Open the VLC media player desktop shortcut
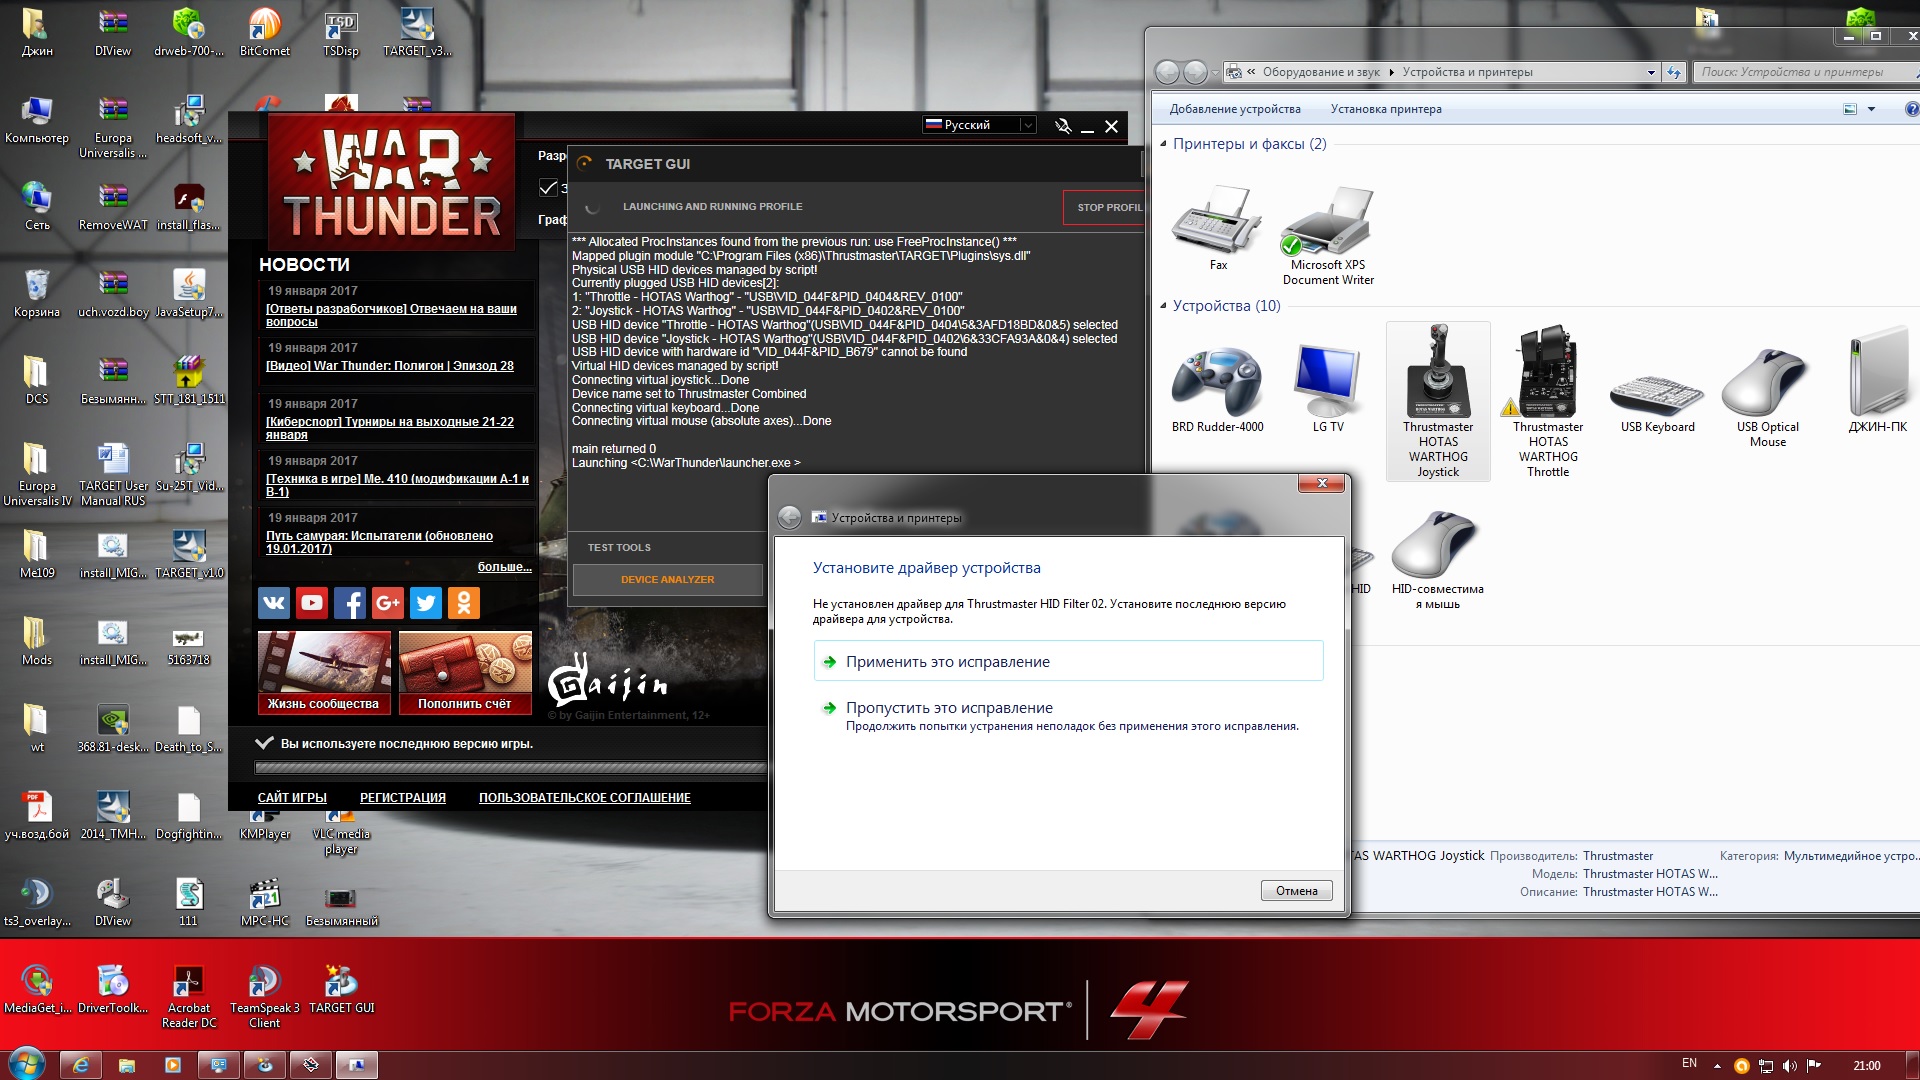1920x1080 pixels. [341, 831]
